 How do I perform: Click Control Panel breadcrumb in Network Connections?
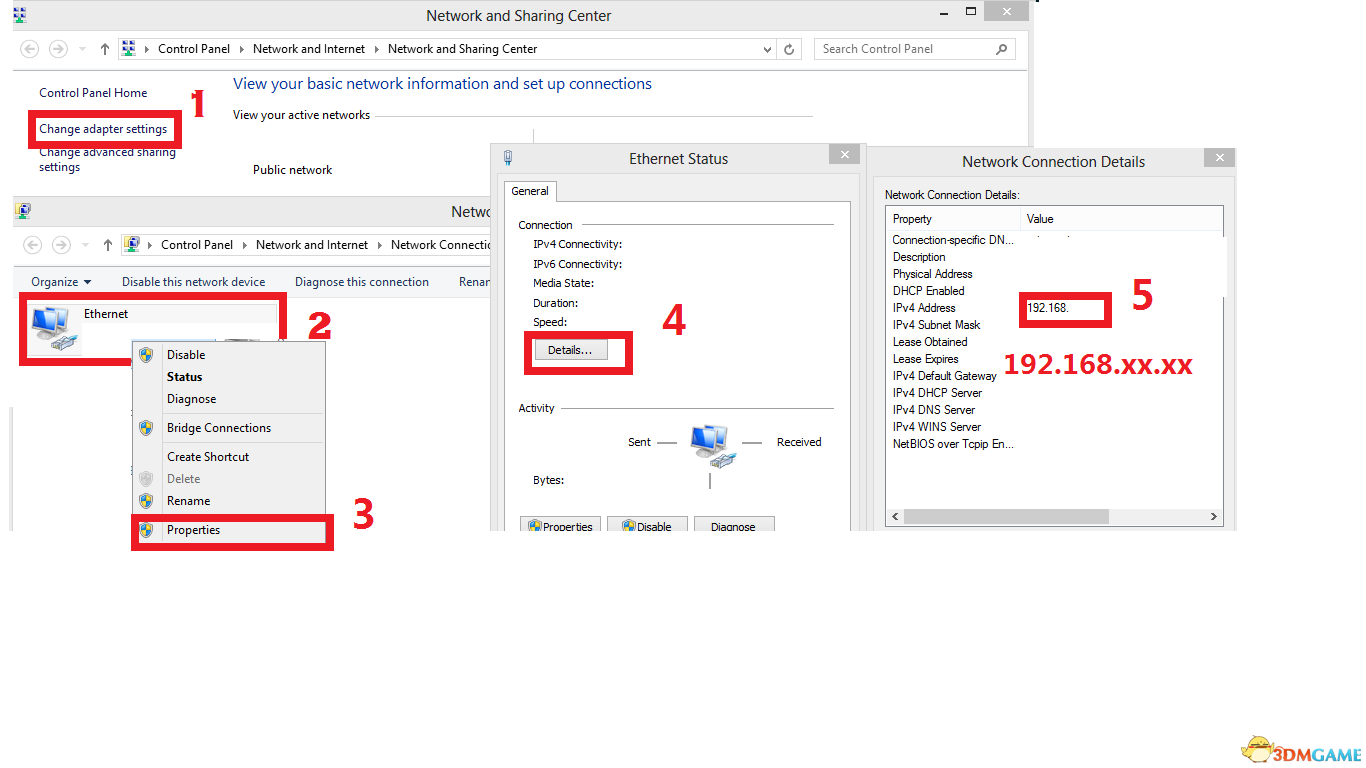[197, 245]
